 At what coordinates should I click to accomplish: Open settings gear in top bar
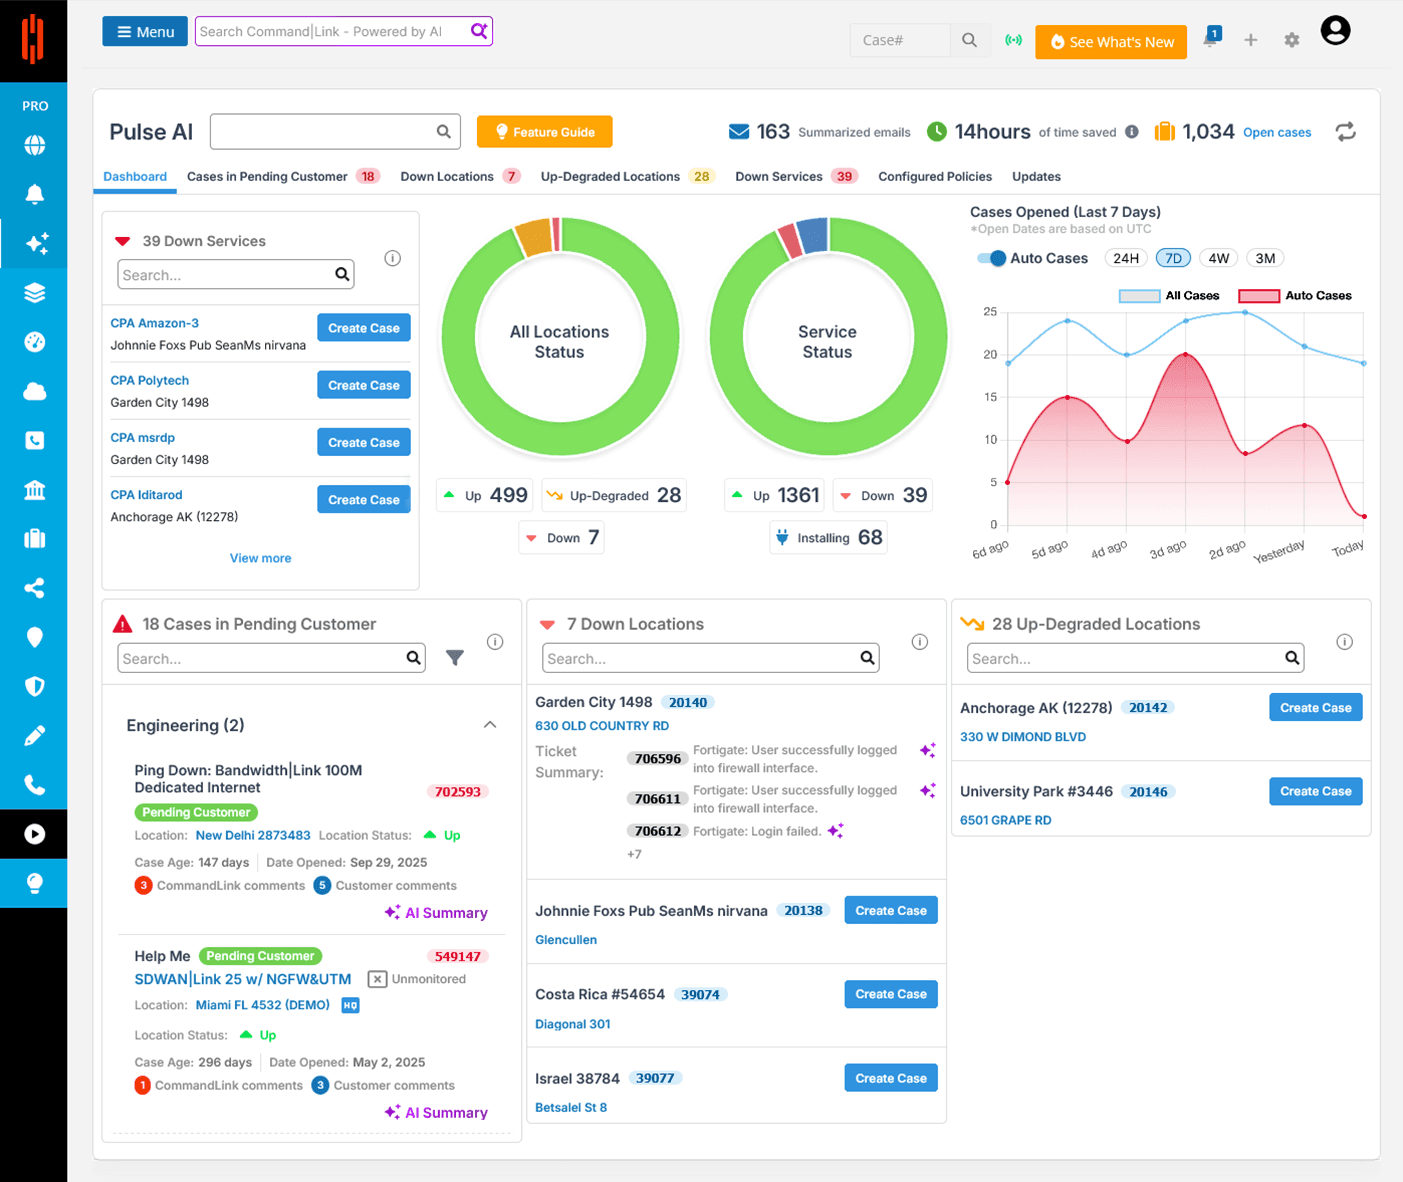[1292, 40]
